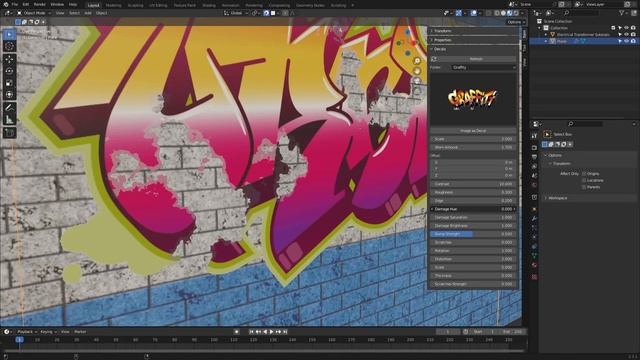Jump to the timeline start frame button
The height and width of the screenshot is (360, 640).
click(x=251, y=332)
